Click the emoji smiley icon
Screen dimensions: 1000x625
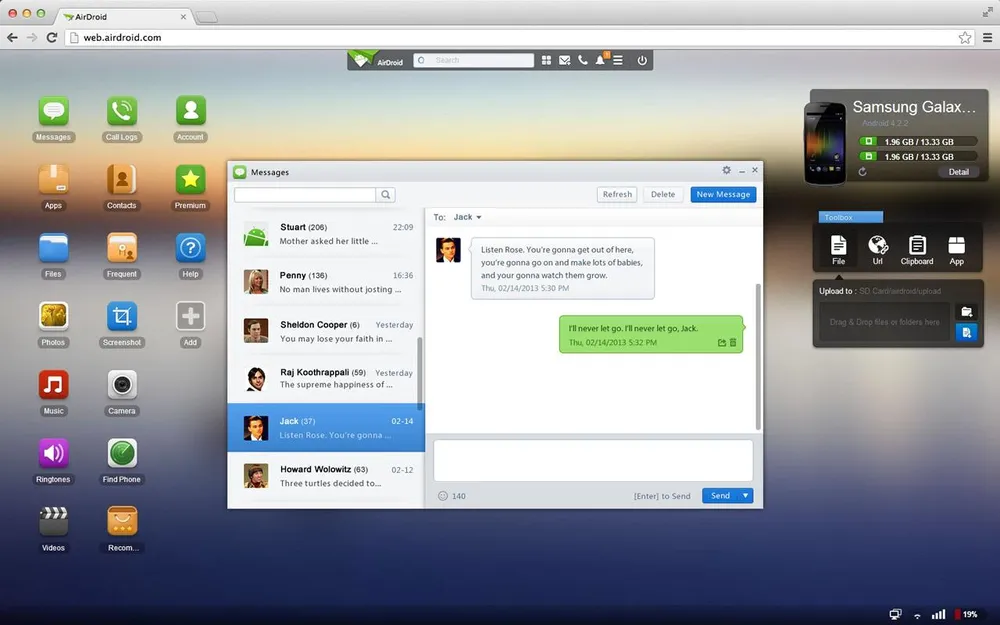point(443,496)
